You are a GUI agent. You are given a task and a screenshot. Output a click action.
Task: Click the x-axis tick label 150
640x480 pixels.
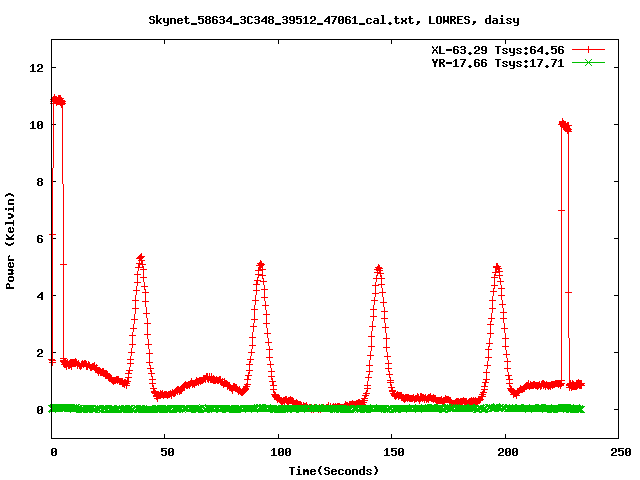(x=394, y=452)
